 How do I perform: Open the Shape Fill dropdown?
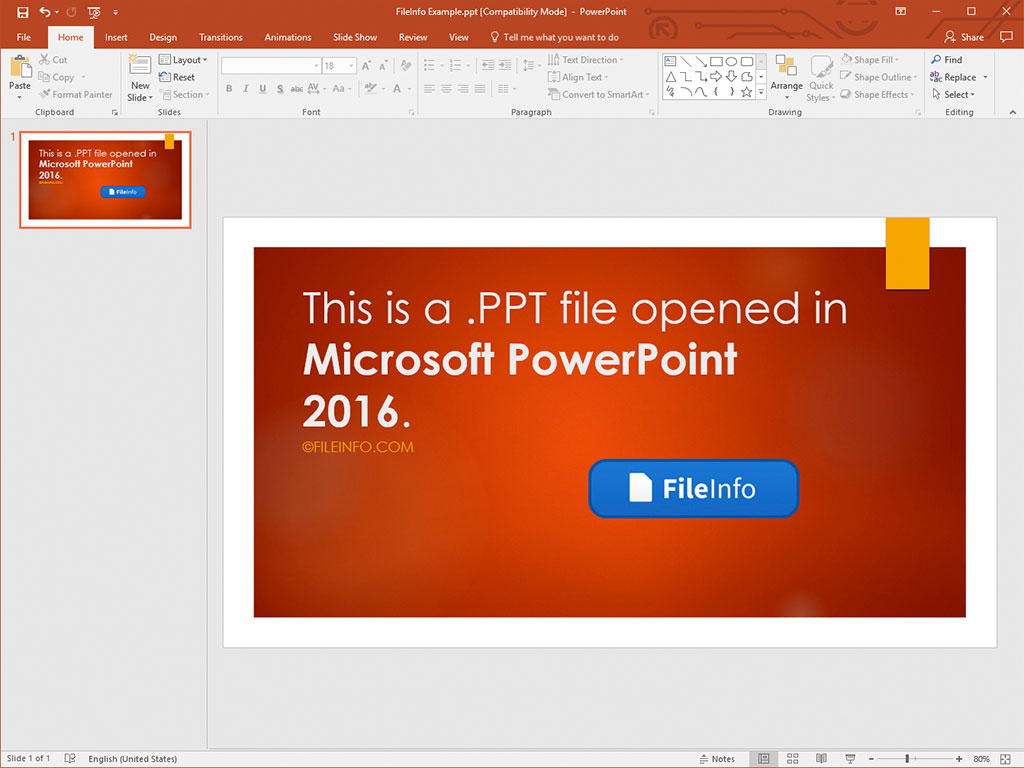coord(875,59)
